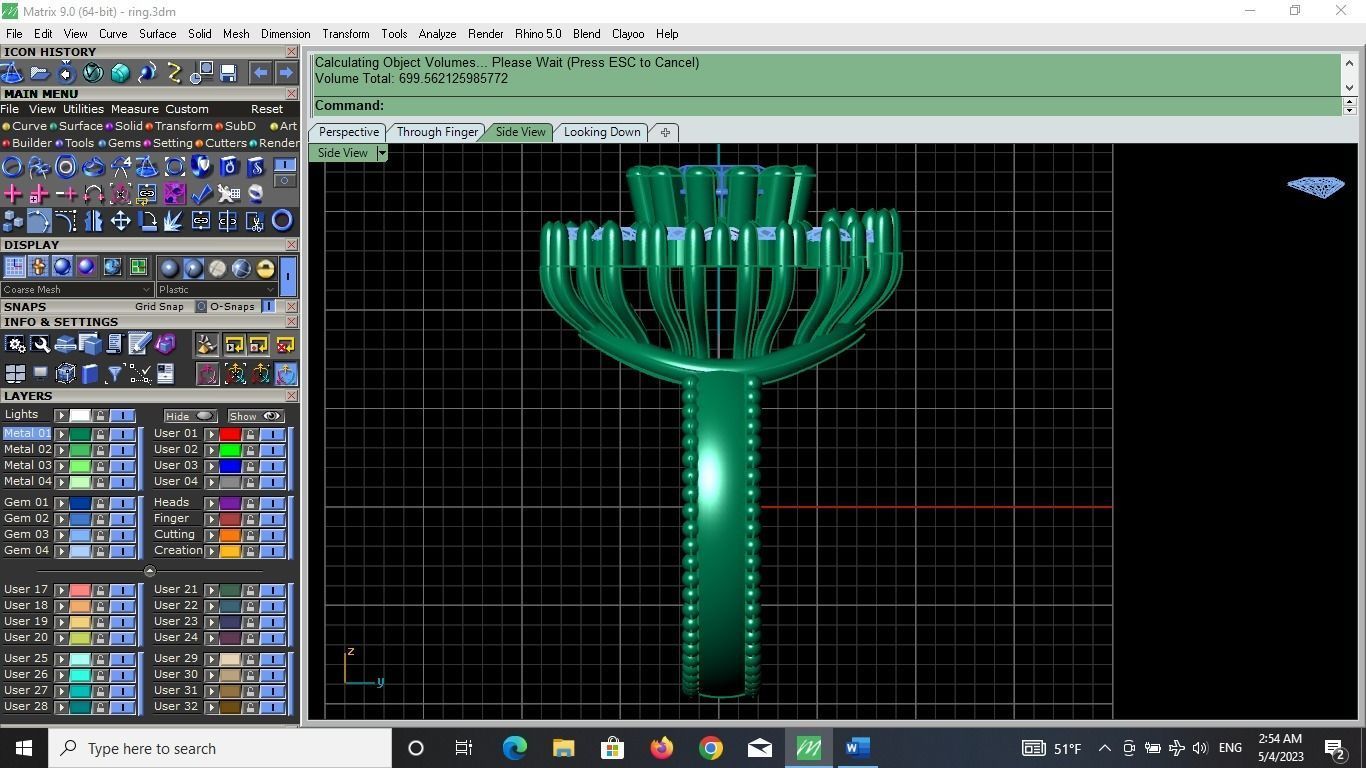Open the Side View viewport dropdown arrow
This screenshot has height=768, width=1366.
[382, 153]
